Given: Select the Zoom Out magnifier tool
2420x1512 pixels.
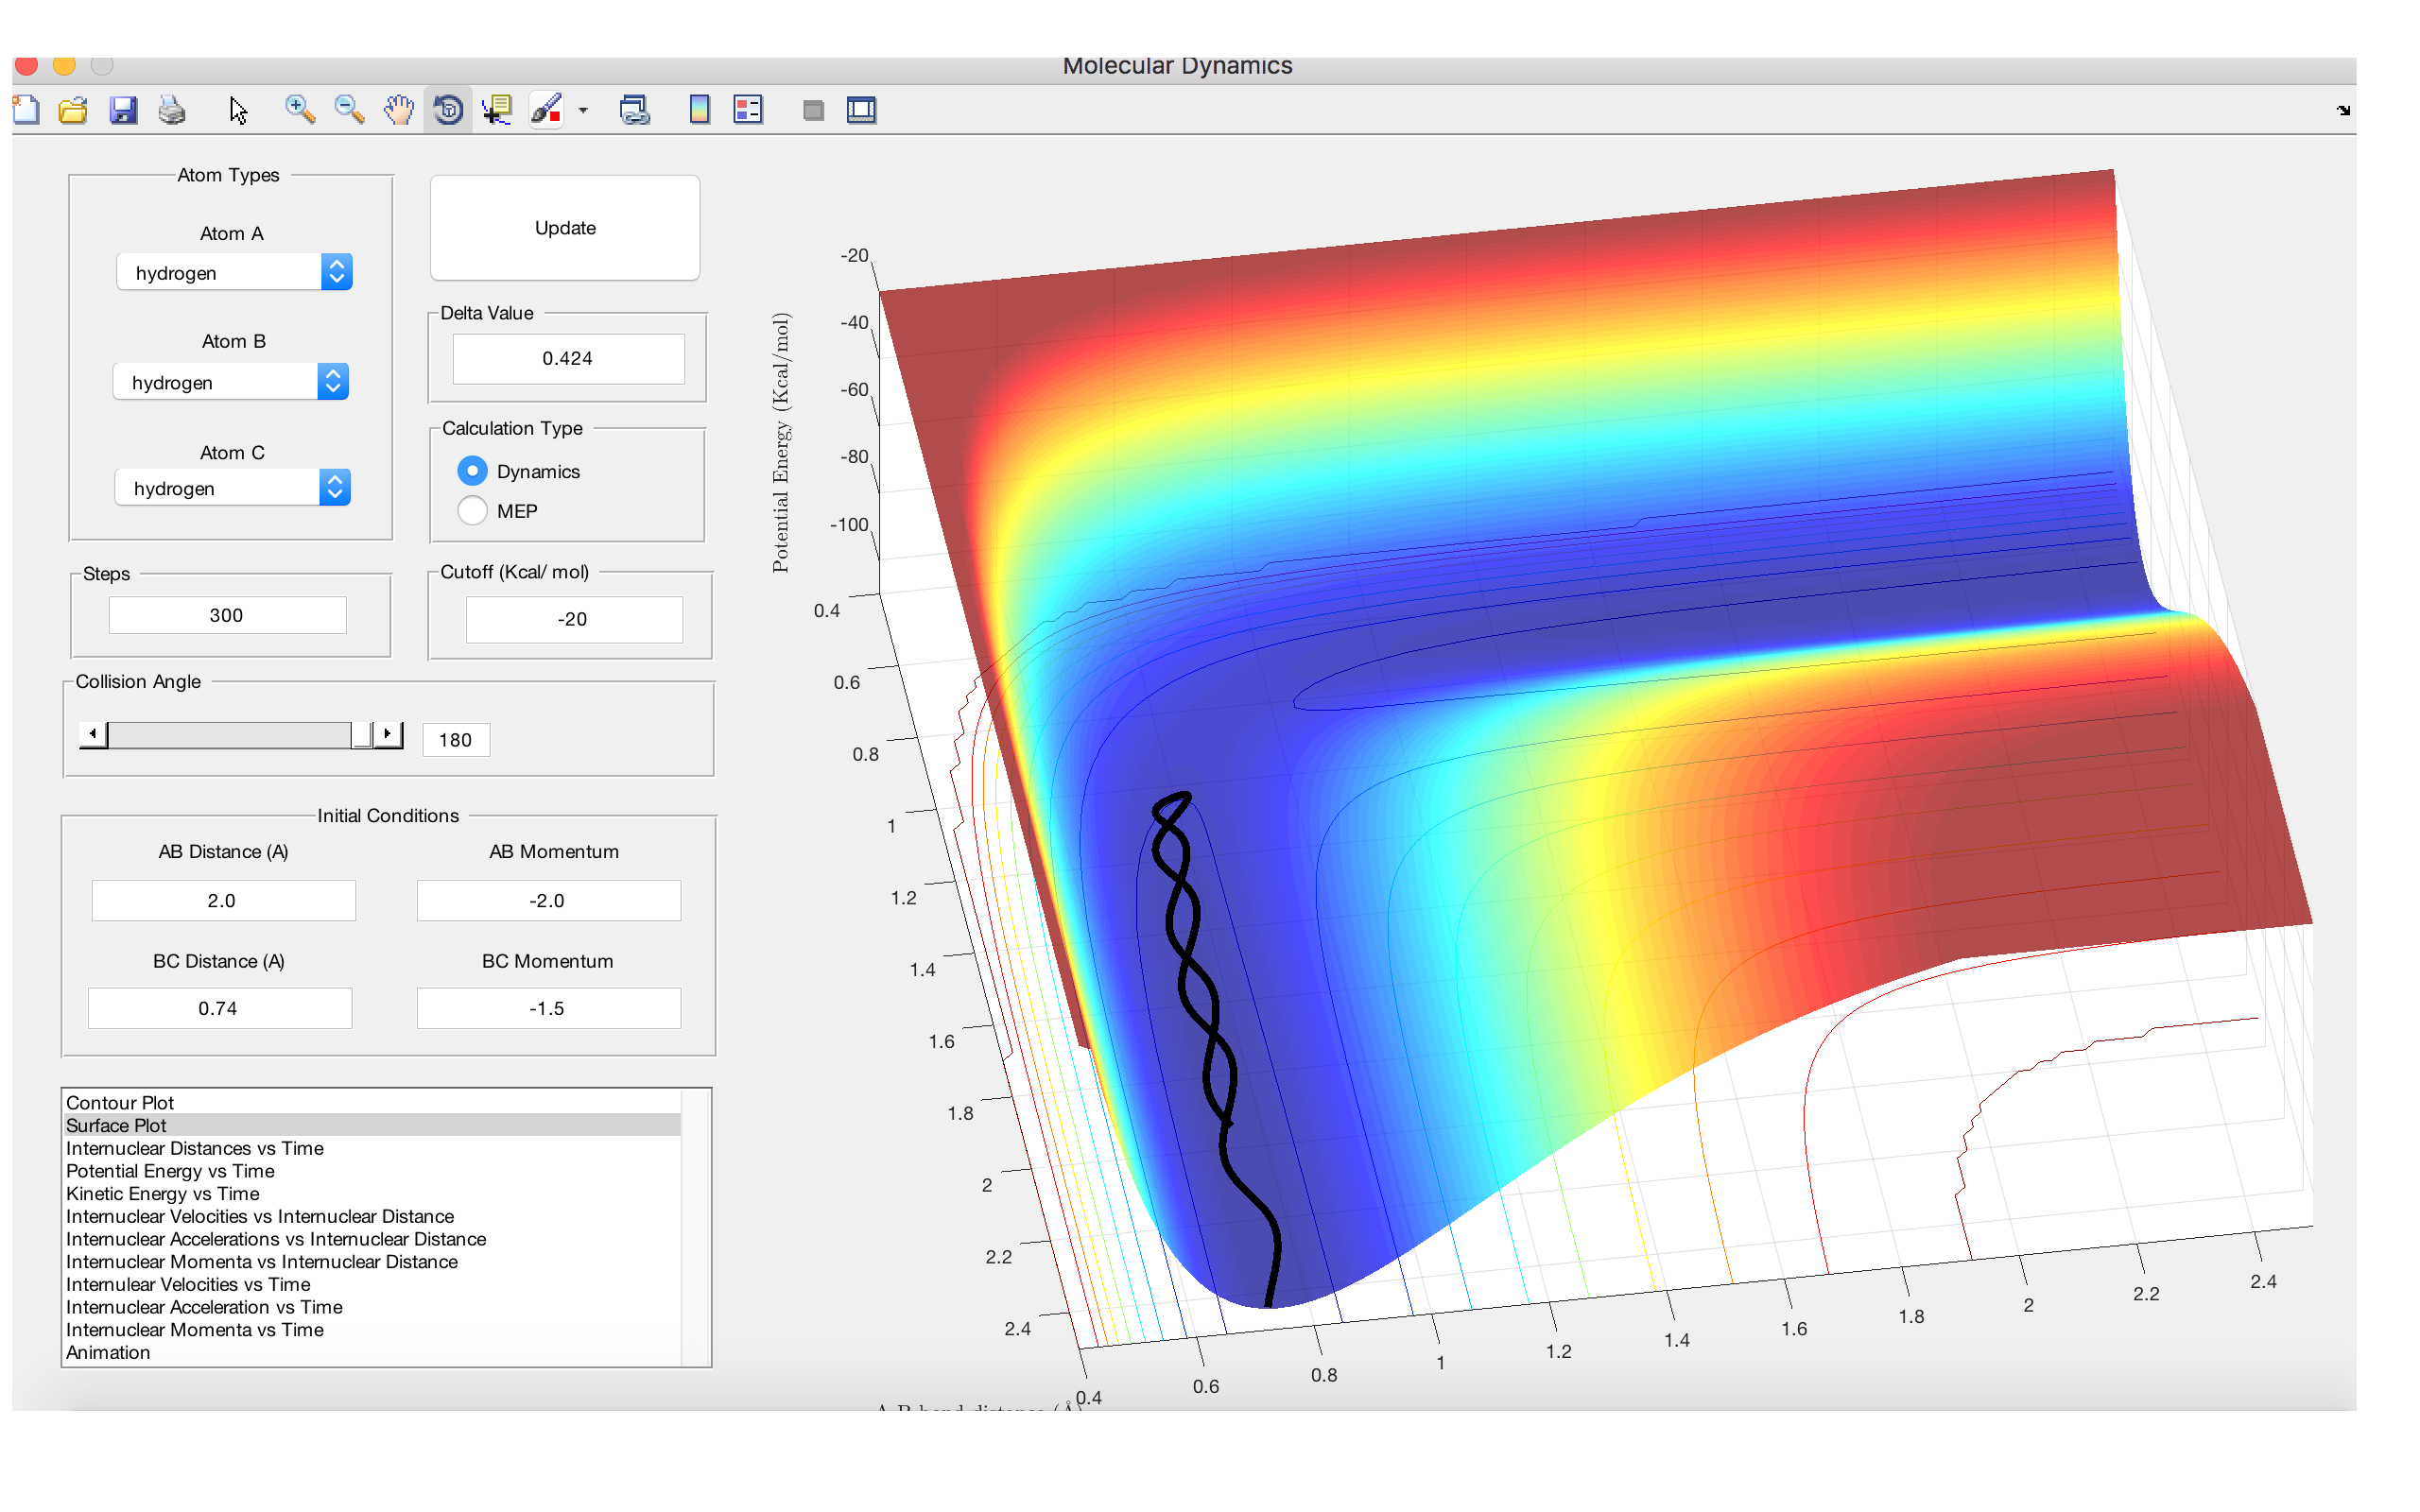Looking at the screenshot, I should click(349, 110).
